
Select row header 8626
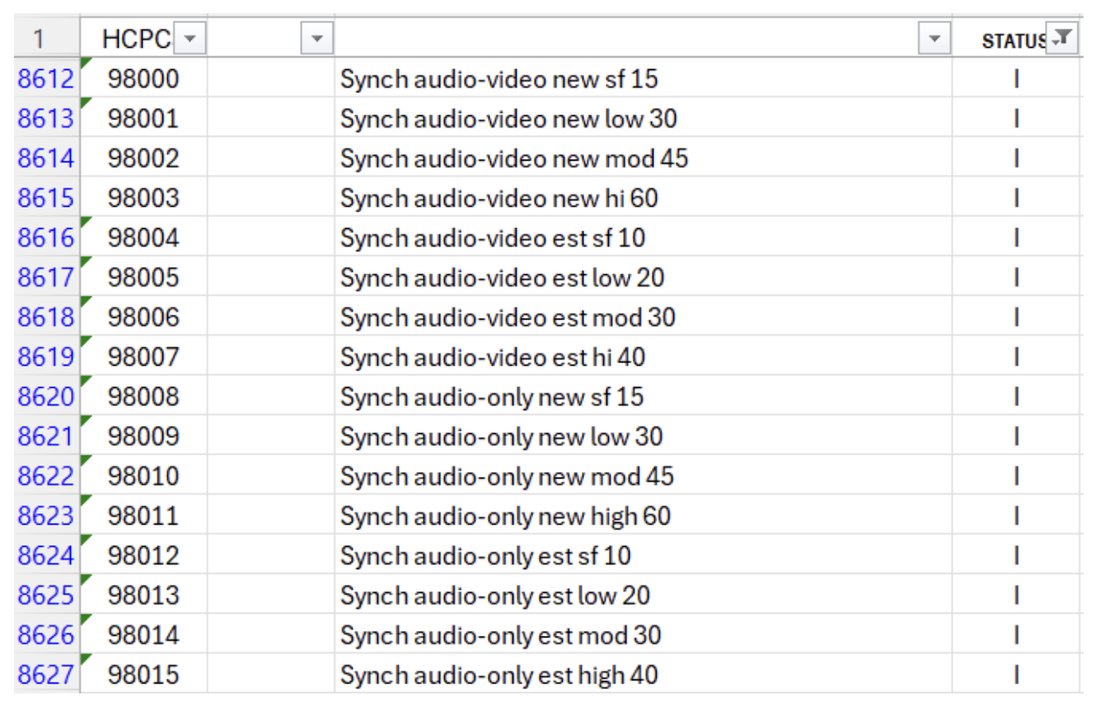click(46, 635)
